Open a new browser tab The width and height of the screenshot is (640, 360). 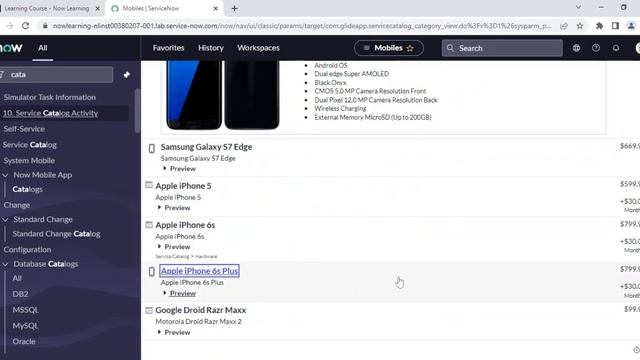point(234,8)
